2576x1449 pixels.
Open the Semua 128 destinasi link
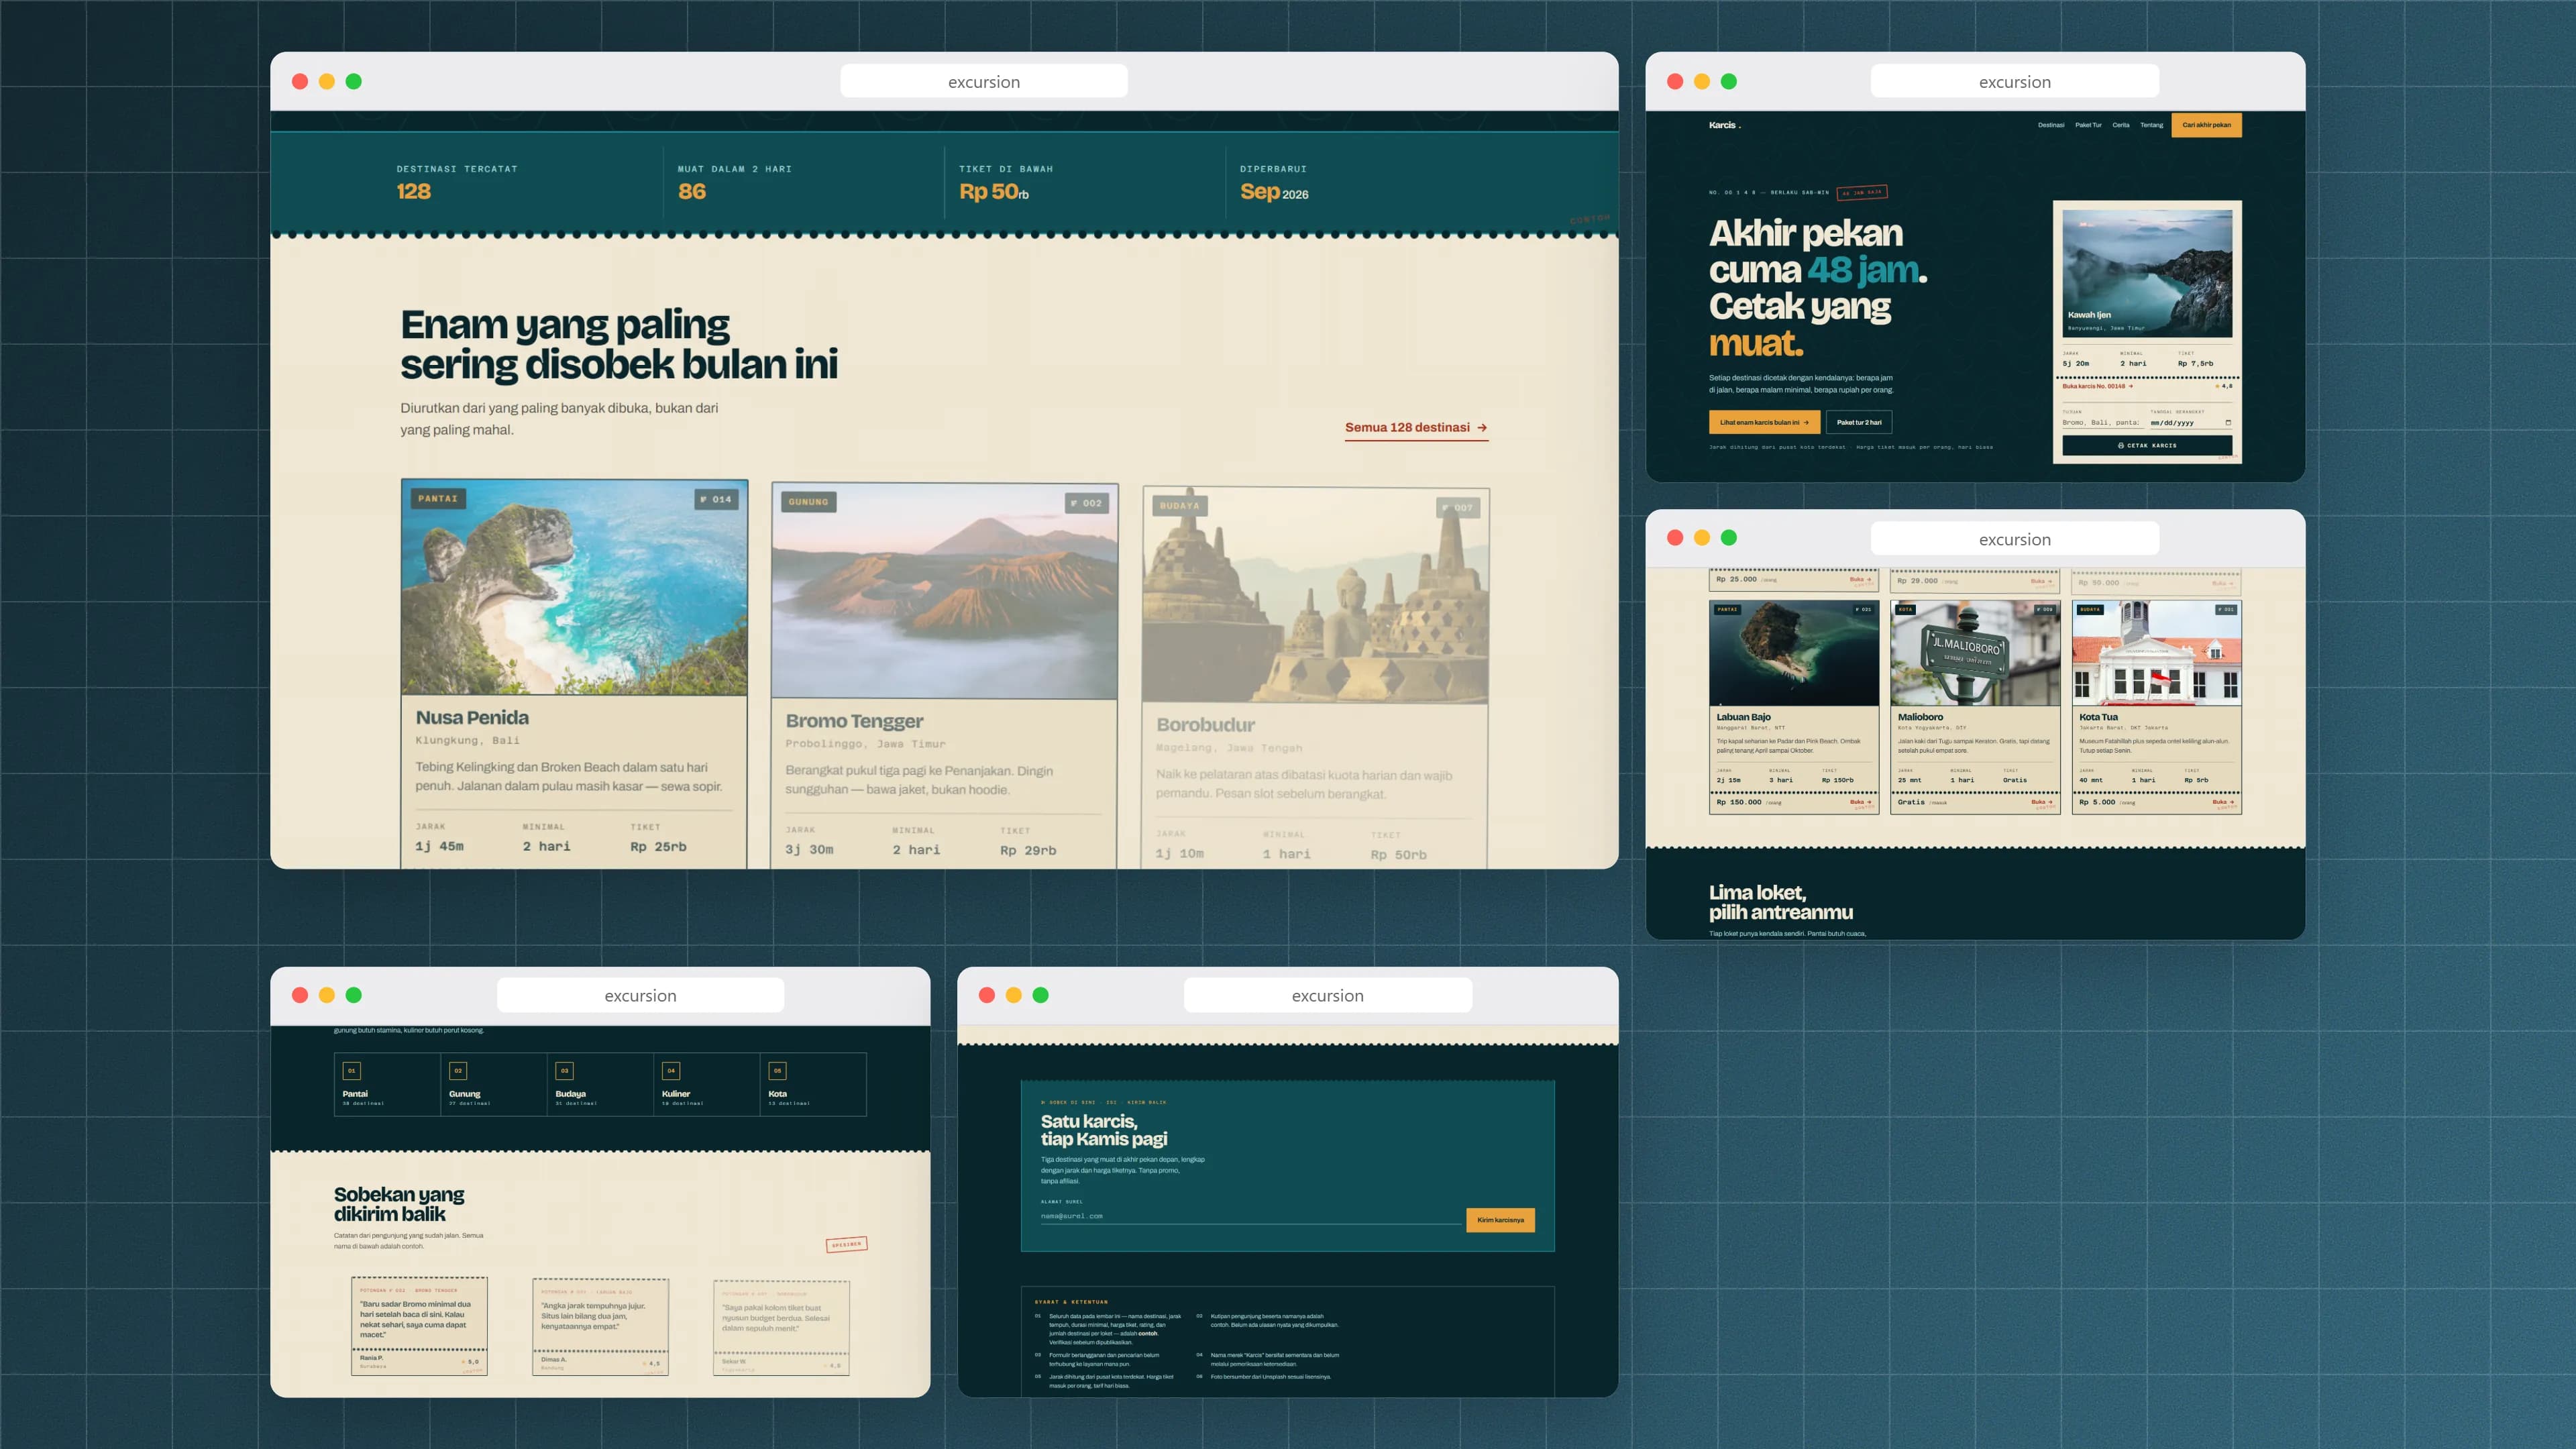[x=1416, y=428]
